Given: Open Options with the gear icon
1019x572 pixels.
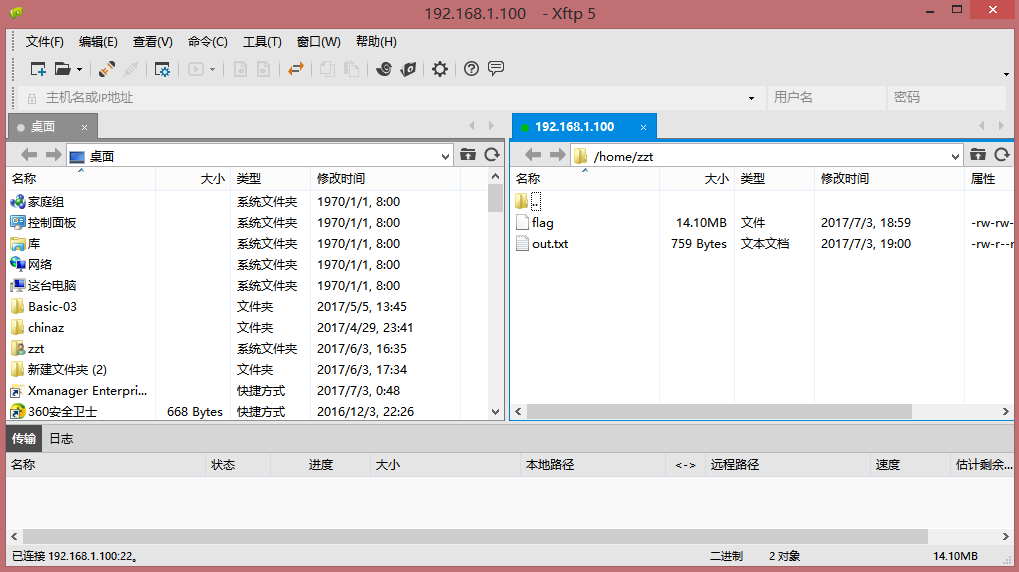Looking at the screenshot, I should coord(440,69).
